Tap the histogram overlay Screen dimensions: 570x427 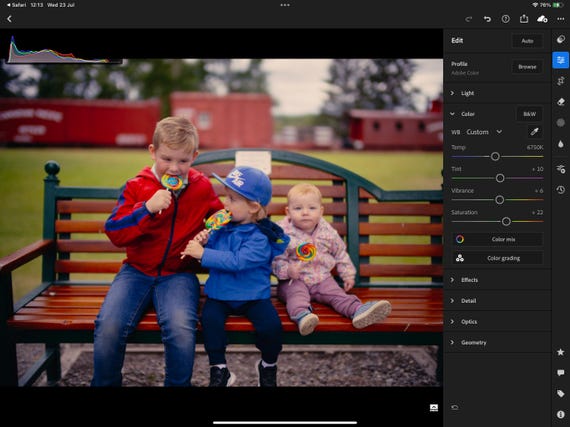click(x=64, y=49)
